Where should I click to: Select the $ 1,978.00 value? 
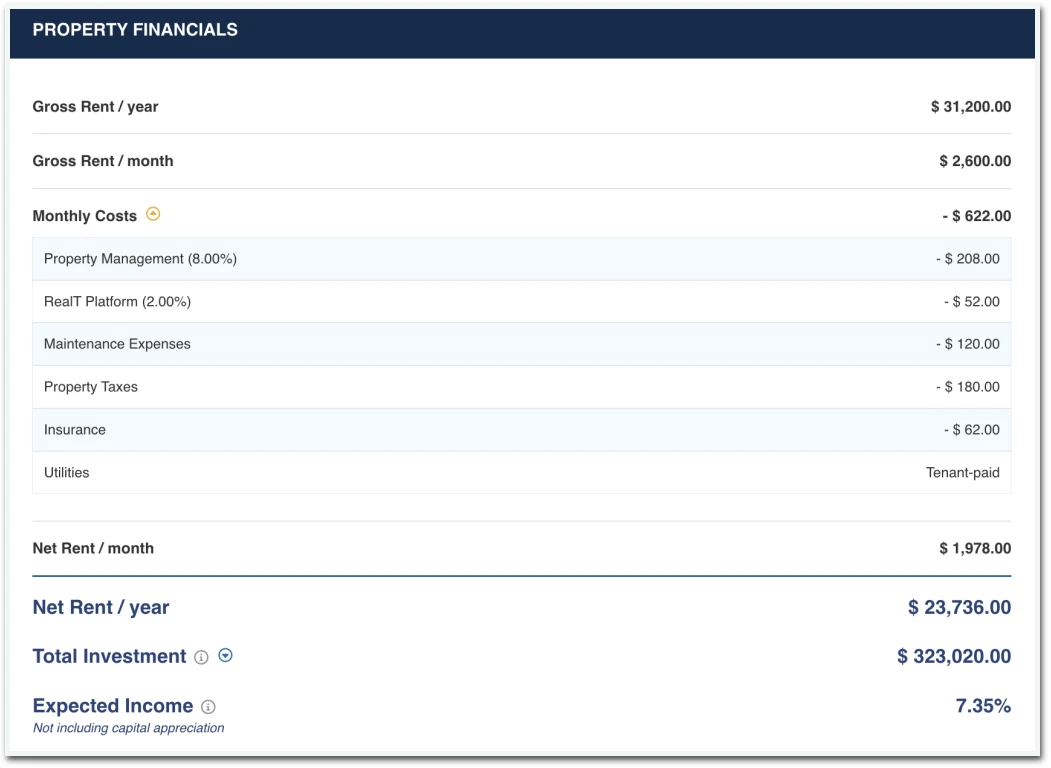coord(975,548)
